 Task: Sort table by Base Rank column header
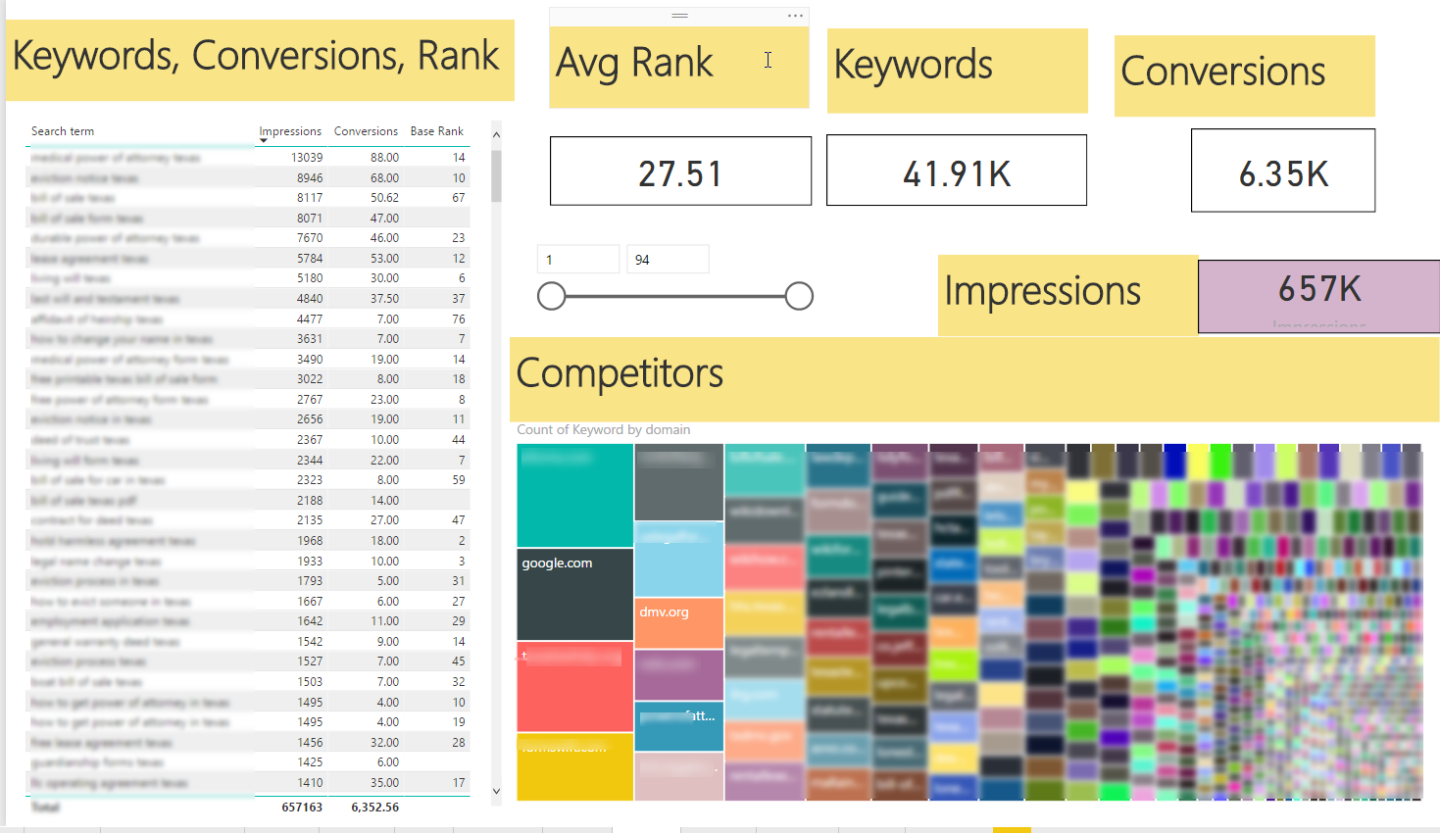[x=437, y=131]
